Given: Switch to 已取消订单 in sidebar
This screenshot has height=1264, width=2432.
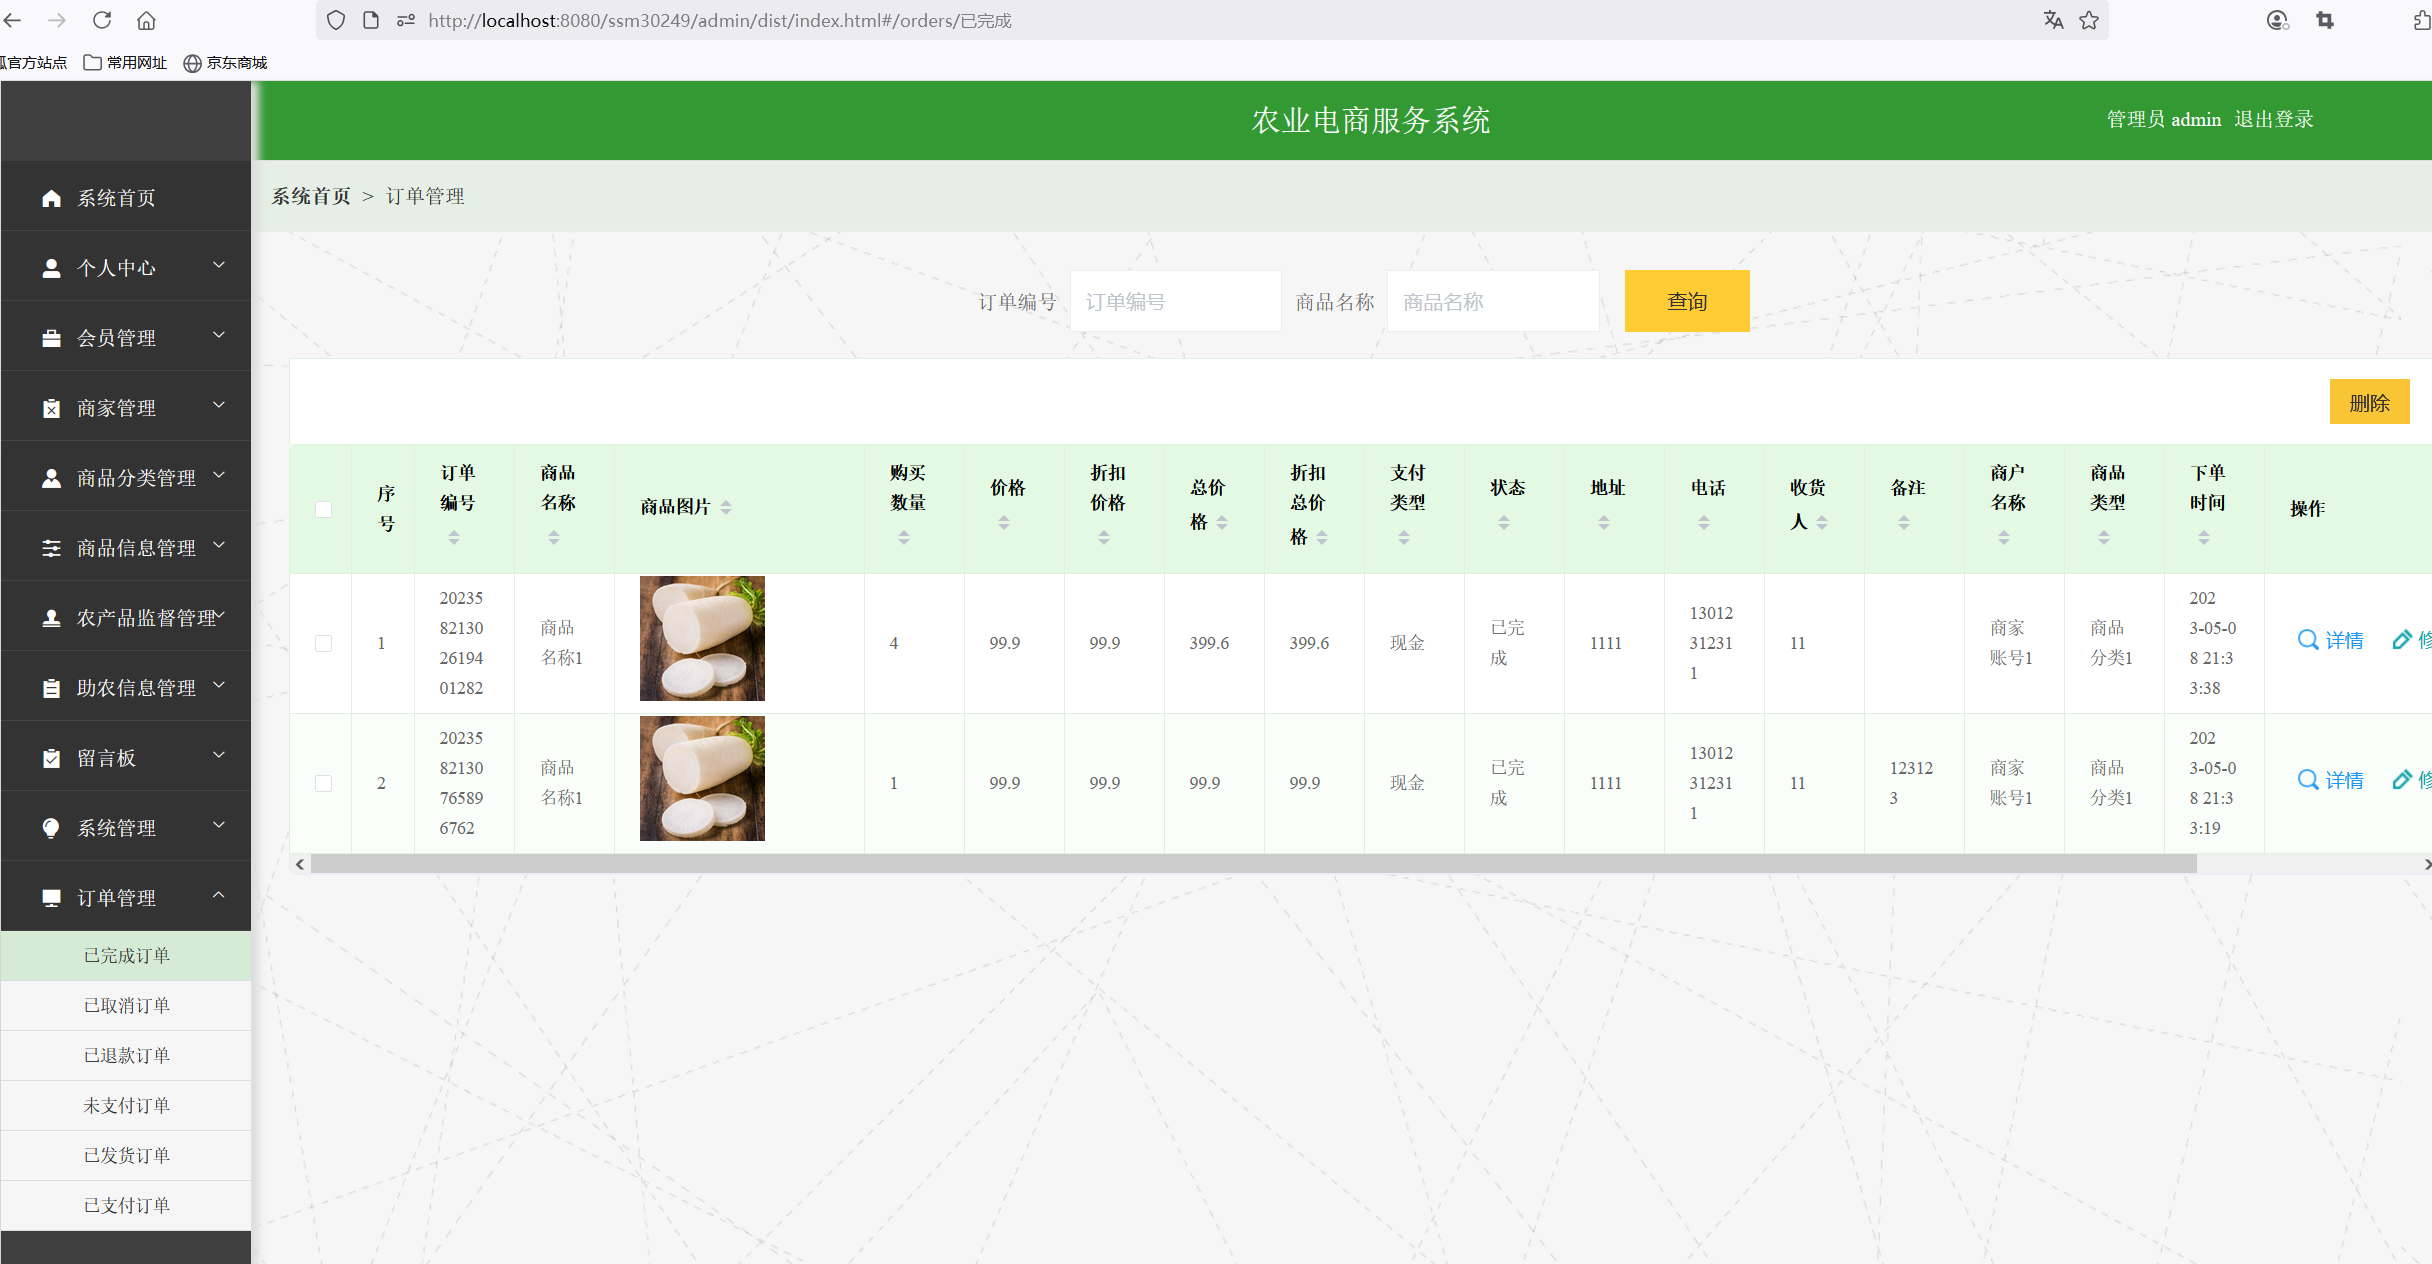Looking at the screenshot, I should [126, 1005].
